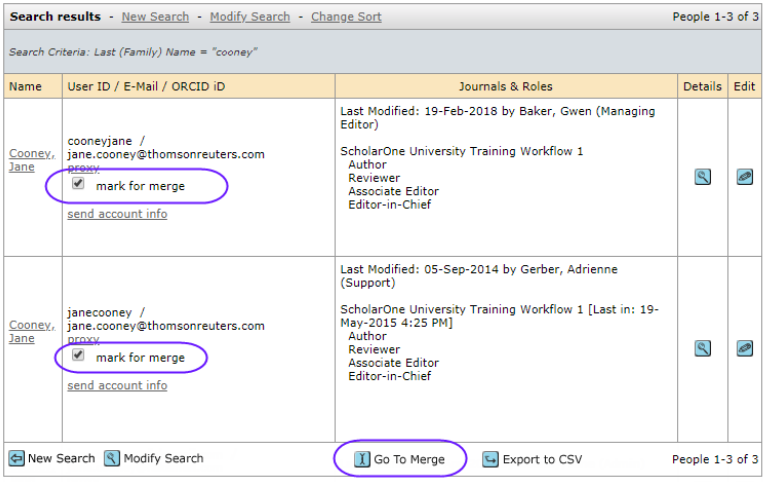Send account info to janecooney
The width and height of the screenshot is (770, 482).
tap(117, 386)
